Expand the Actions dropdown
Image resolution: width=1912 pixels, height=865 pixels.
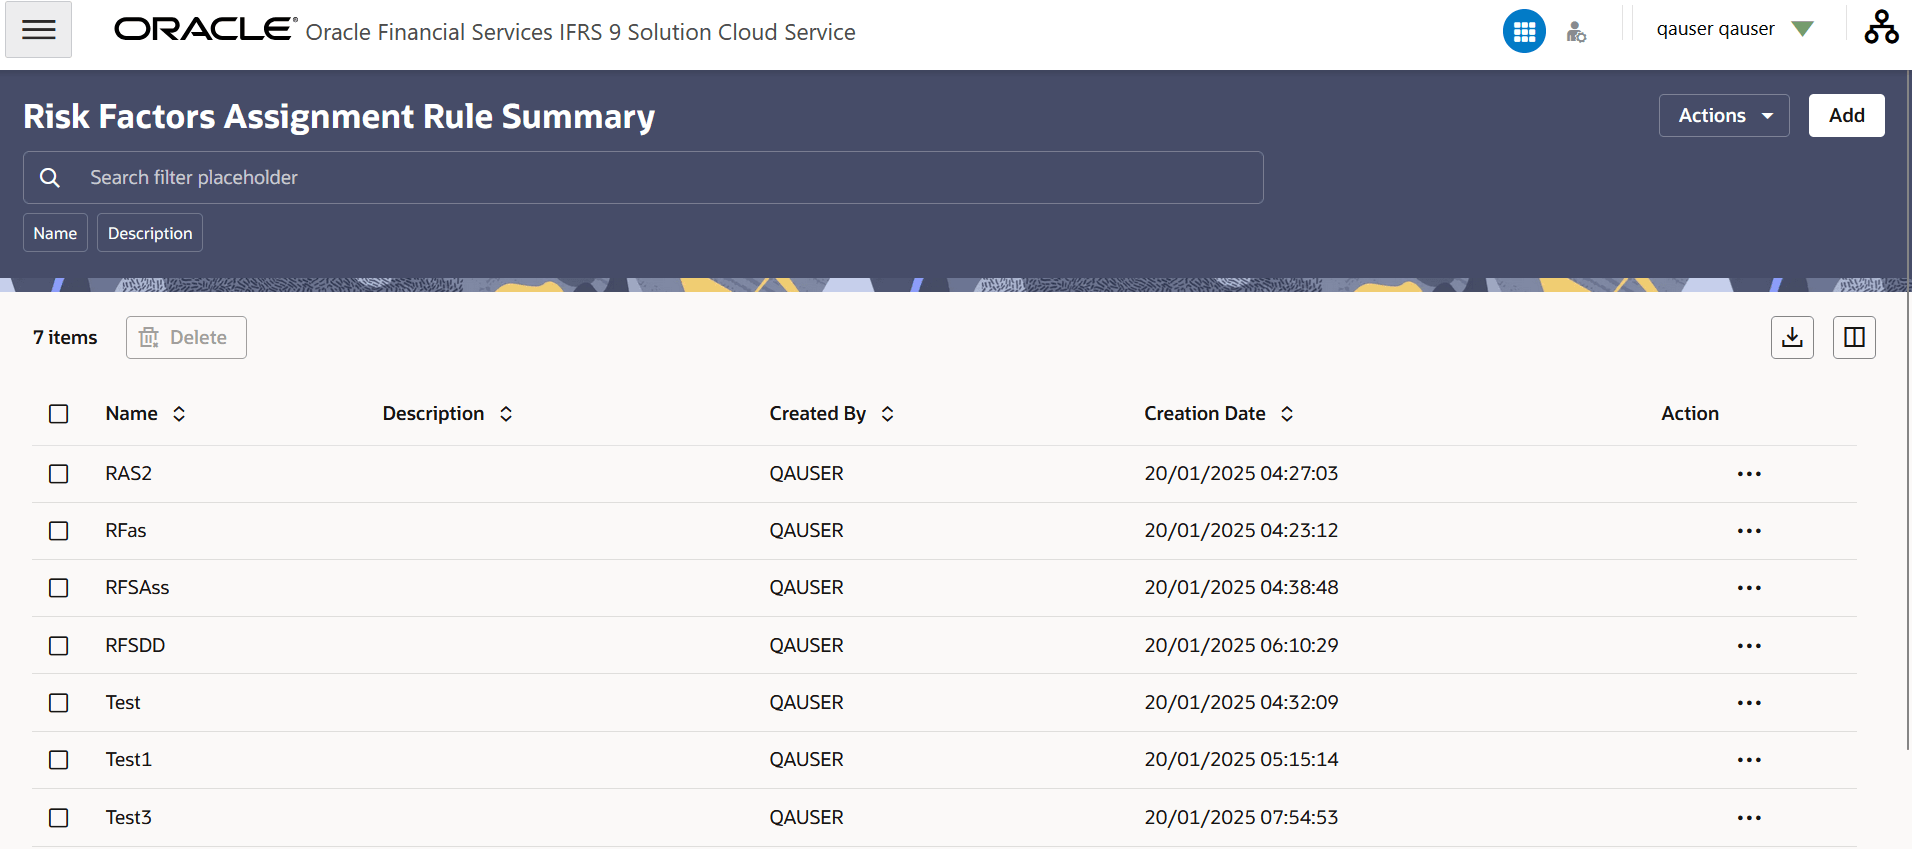(1724, 116)
